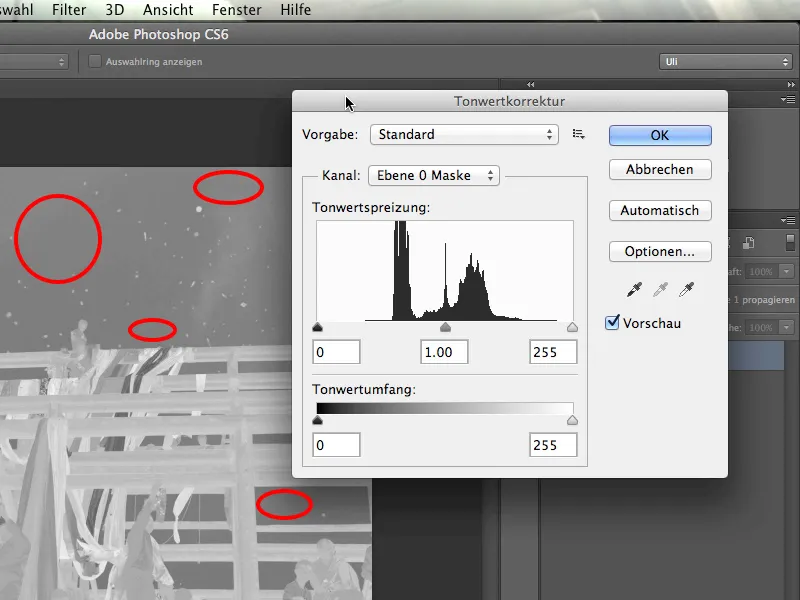
Task: Click the Tonwertumfang black output slider
Action: 317,420
